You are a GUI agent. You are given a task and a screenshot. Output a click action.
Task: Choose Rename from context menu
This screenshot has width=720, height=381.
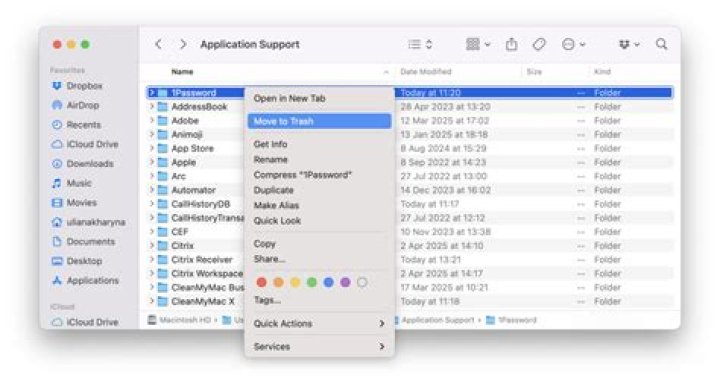tap(319, 159)
